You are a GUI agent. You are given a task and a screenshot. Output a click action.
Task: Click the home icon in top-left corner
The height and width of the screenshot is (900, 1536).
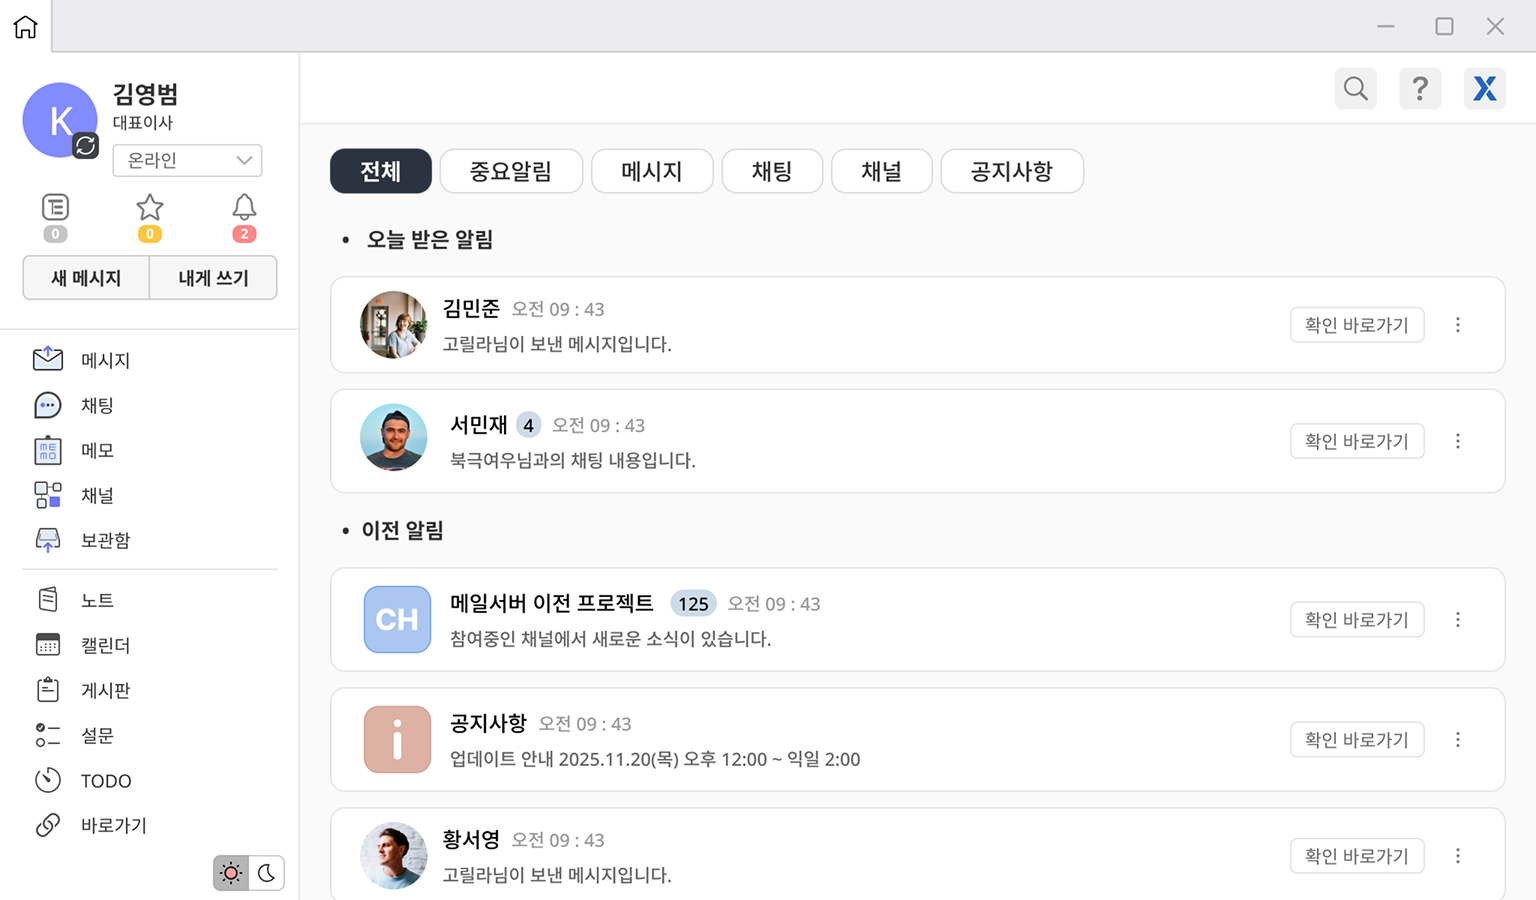click(x=24, y=26)
